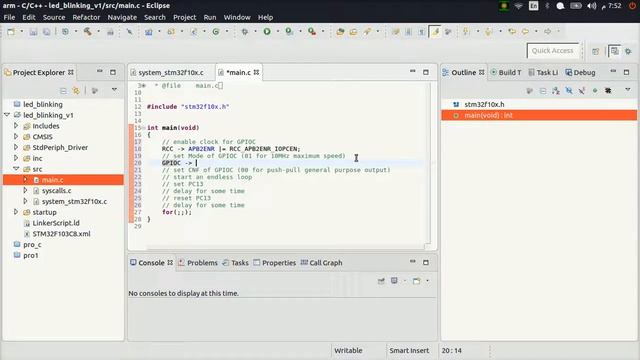Open the Project menu

[184, 17]
